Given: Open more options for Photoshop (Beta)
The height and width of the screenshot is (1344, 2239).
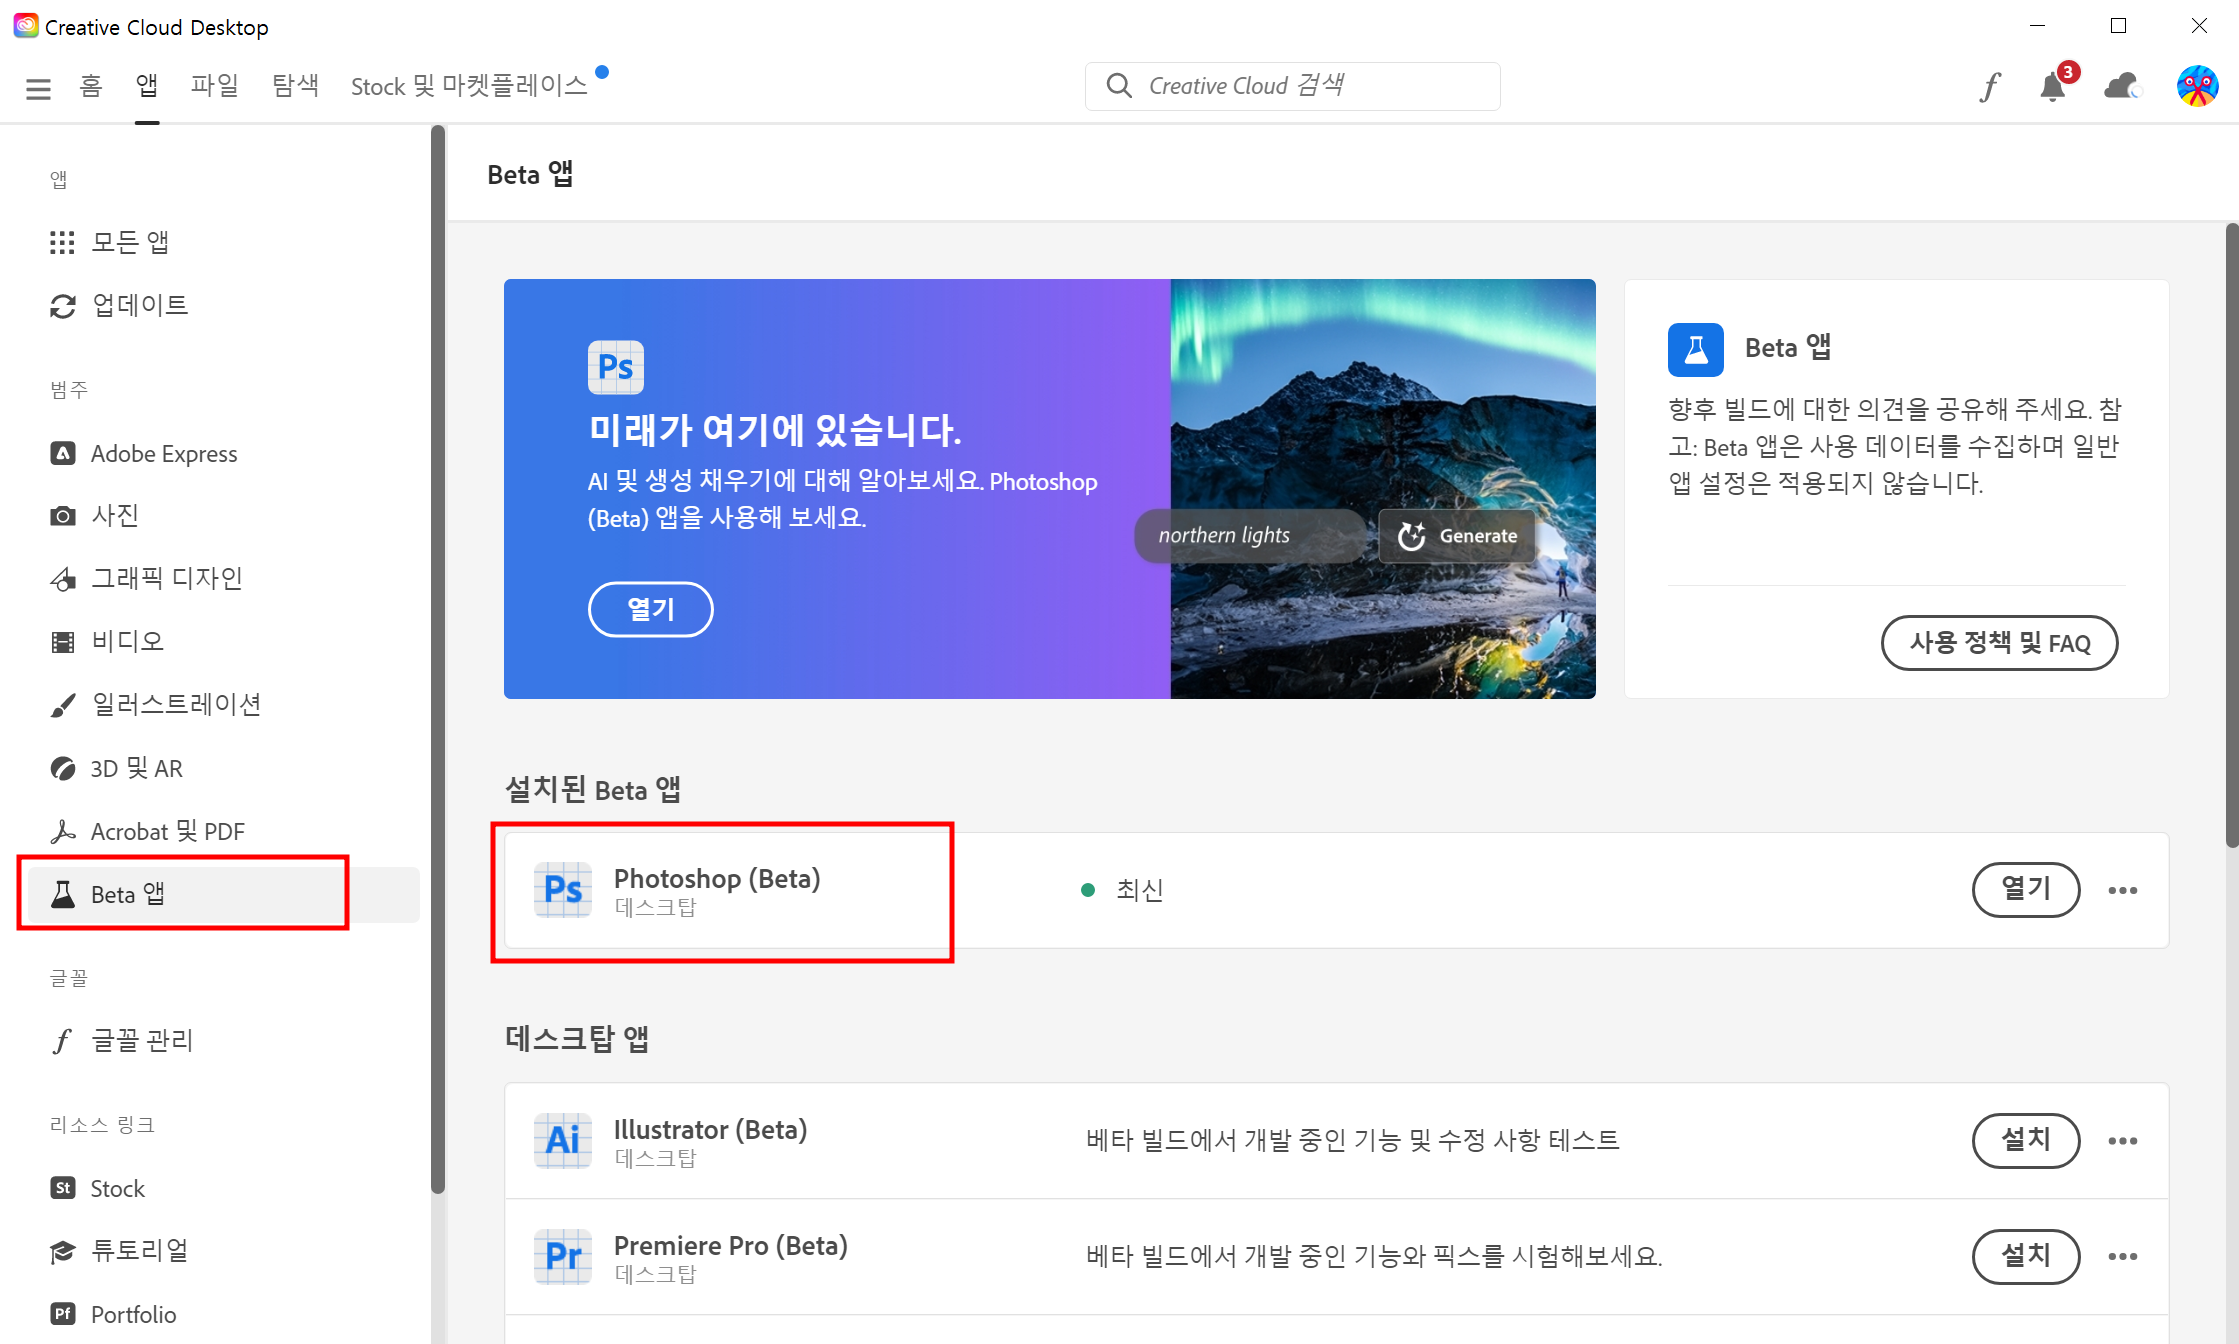Looking at the screenshot, I should (x=2122, y=890).
